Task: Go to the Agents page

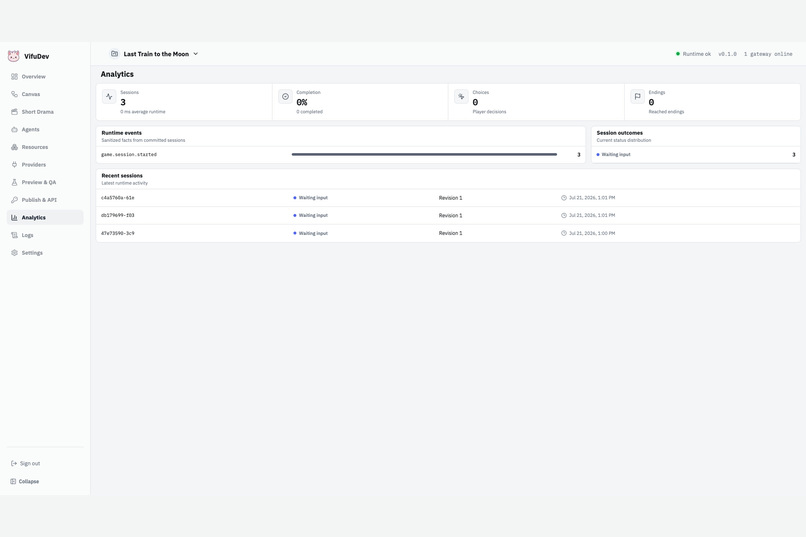Action: coord(30,129)
